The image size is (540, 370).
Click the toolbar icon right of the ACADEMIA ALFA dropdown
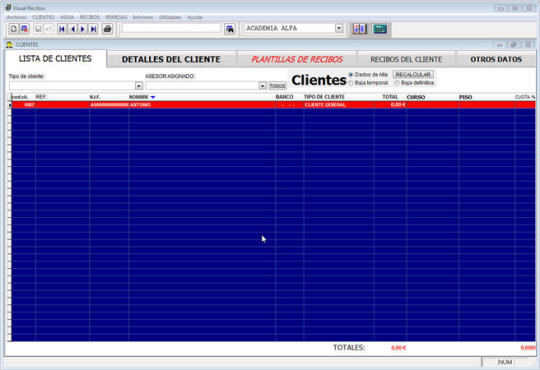pyautogui.click(x=360, y=29)
